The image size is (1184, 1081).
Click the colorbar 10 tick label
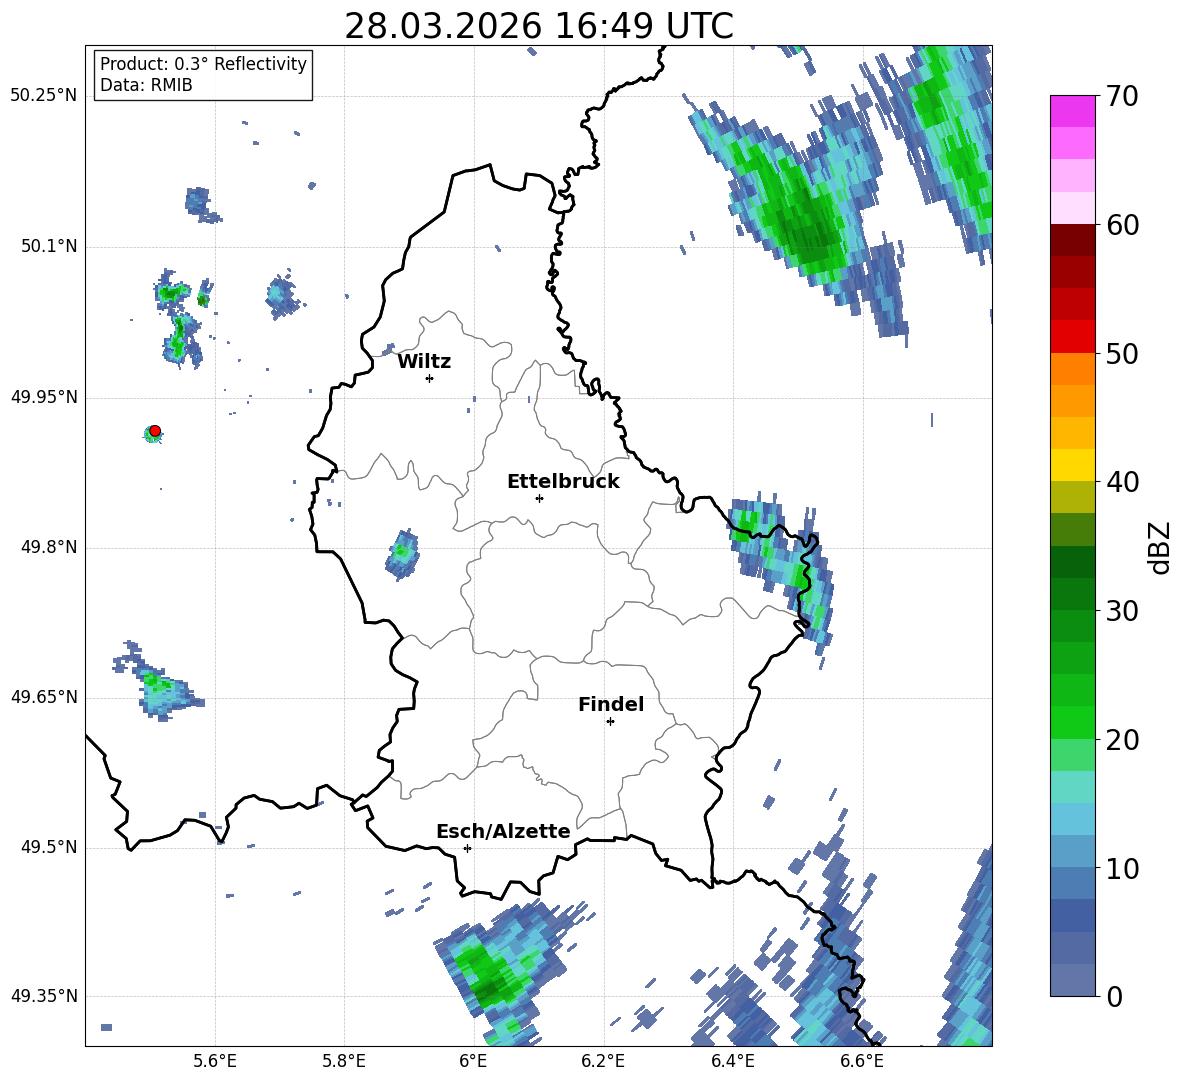click(1122, 869)
